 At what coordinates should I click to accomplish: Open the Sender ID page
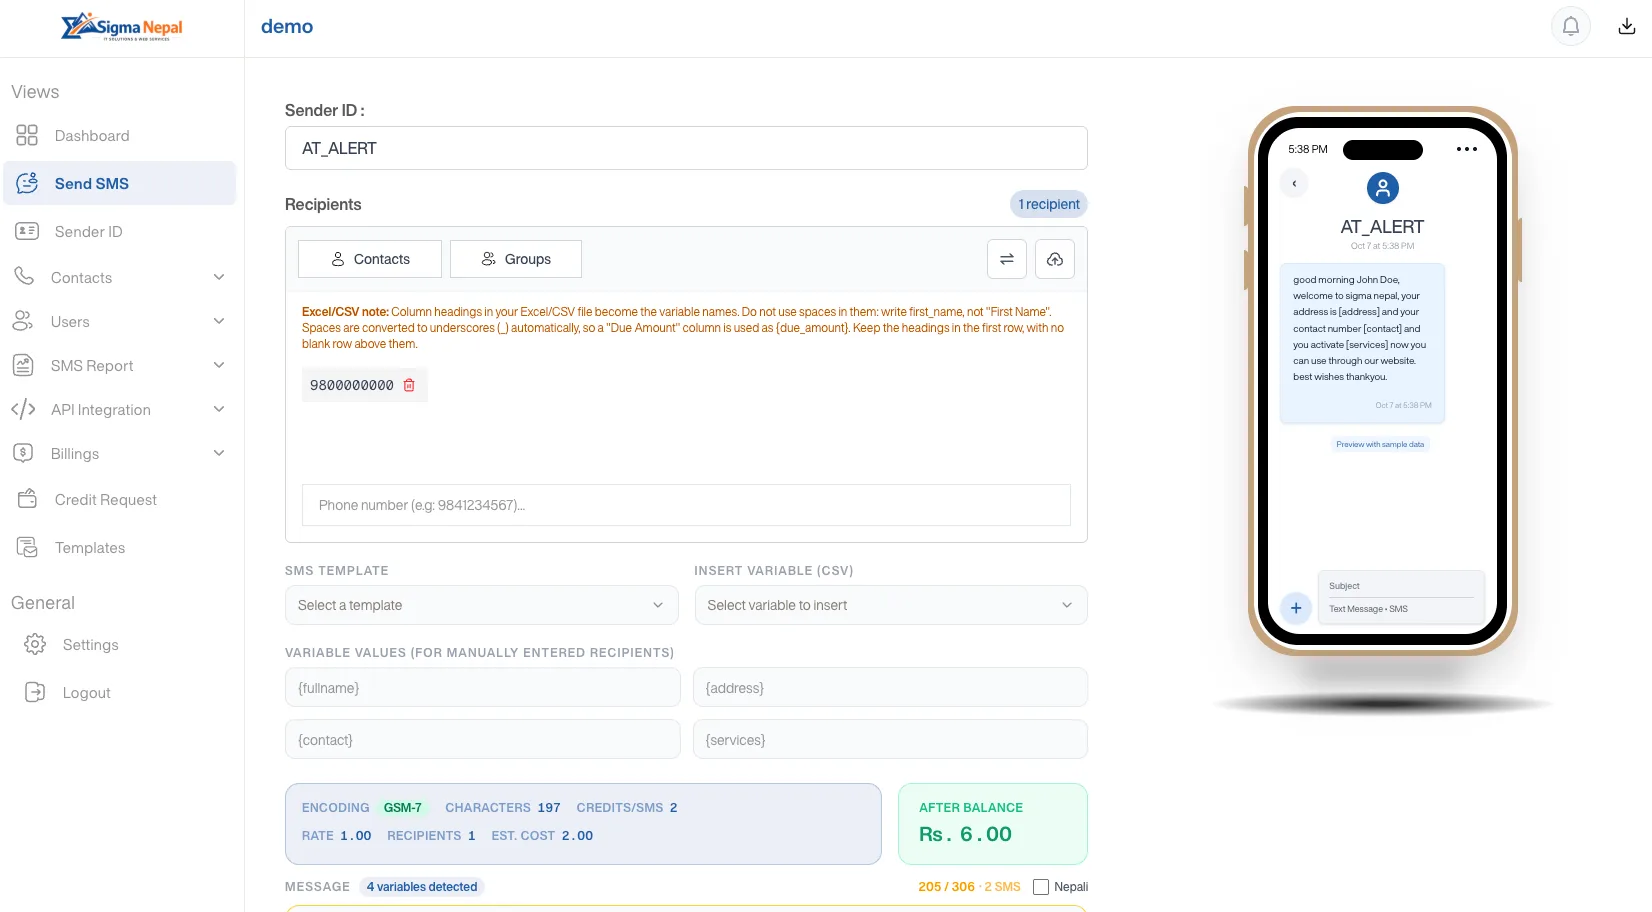point(120,232)
